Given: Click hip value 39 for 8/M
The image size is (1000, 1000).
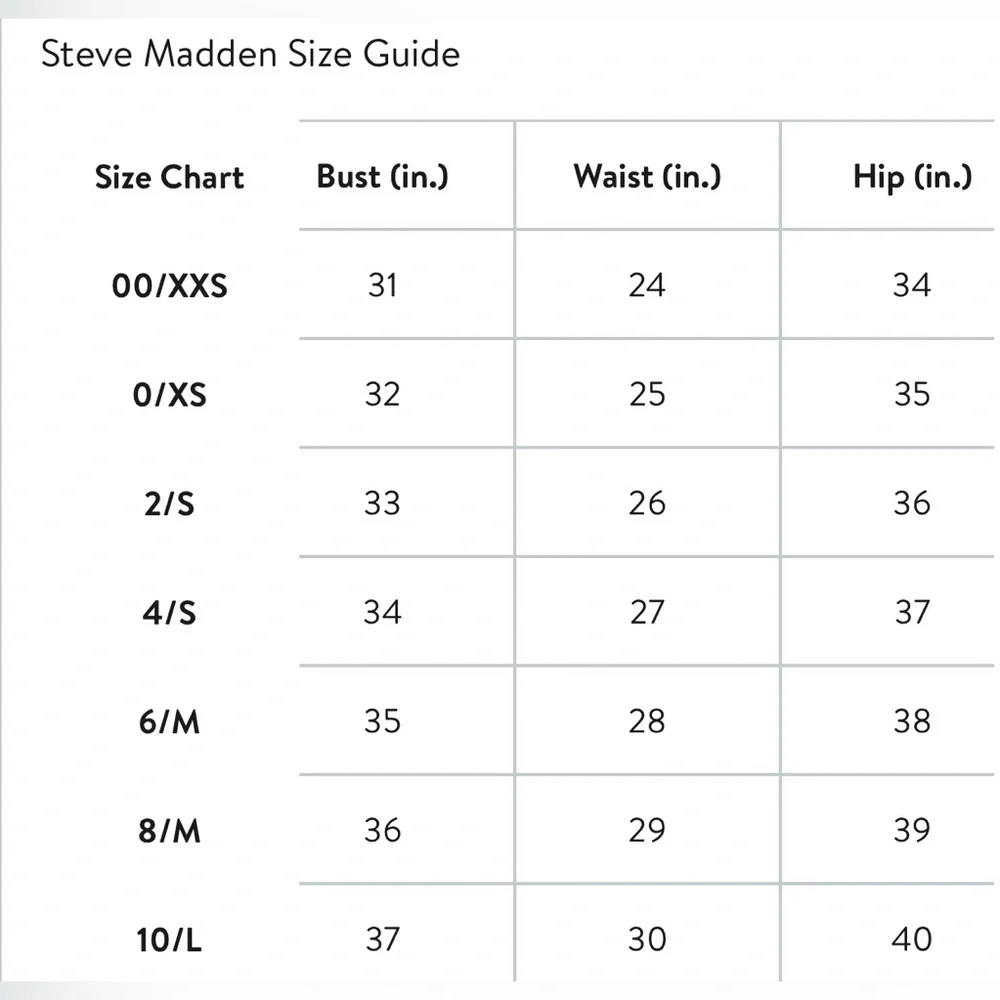Looking at the screenshot, I should [912, 830].
